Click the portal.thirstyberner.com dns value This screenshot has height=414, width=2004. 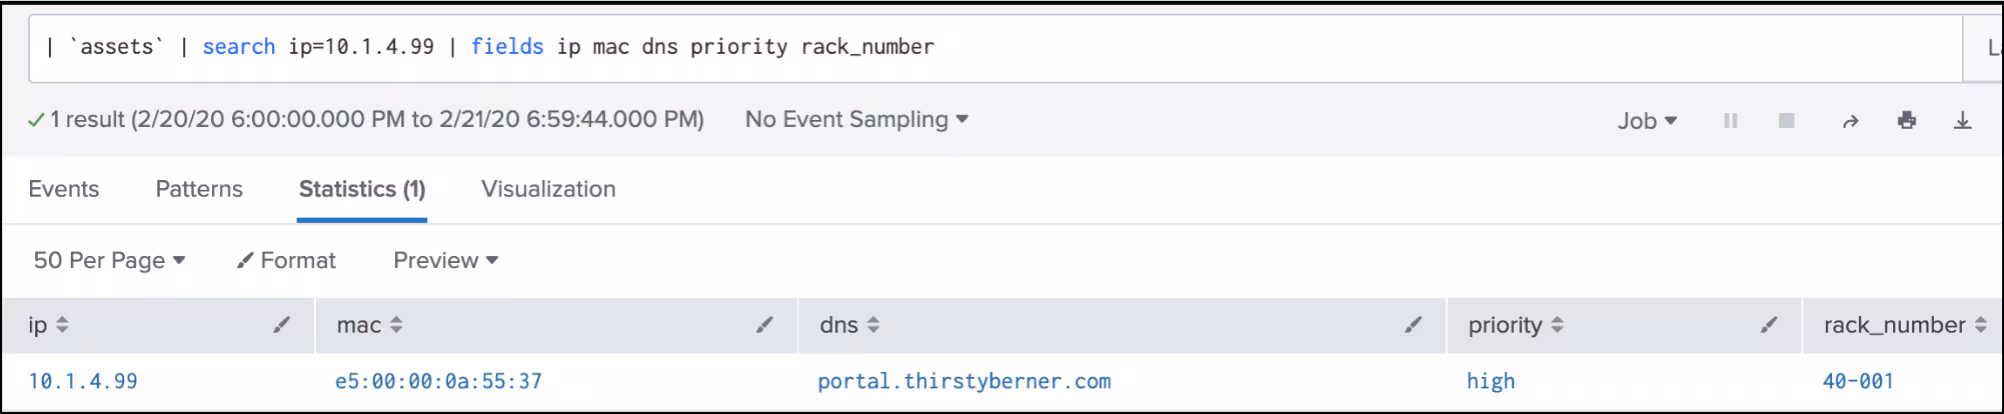(x=964, y=381)
